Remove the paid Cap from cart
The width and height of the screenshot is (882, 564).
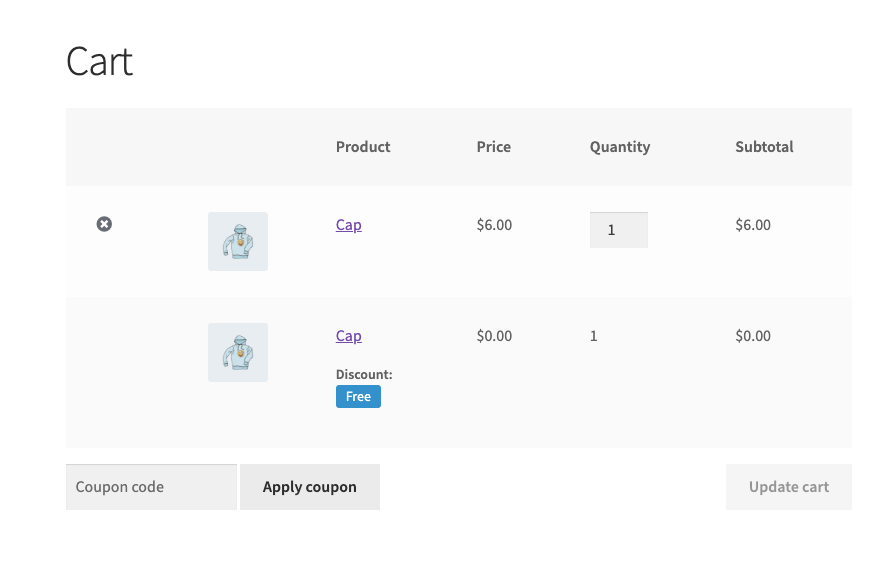(104, 224)
